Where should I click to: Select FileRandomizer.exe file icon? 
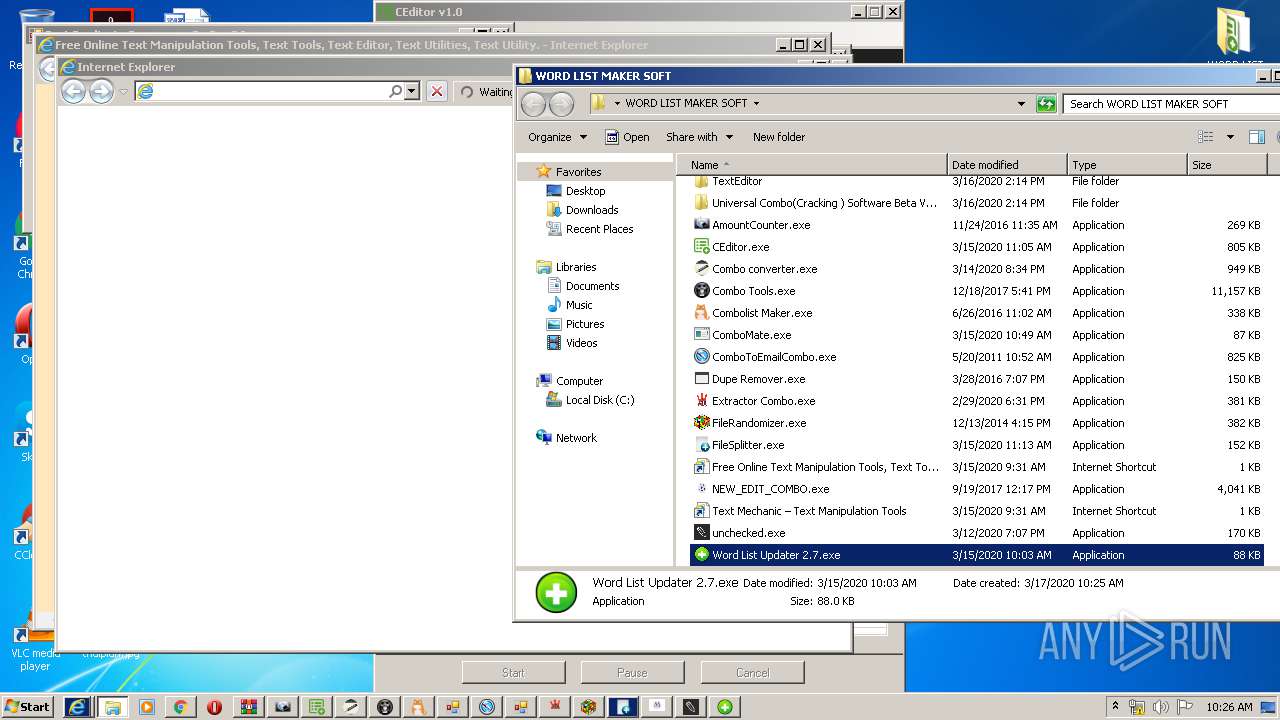tap(701, 423)
